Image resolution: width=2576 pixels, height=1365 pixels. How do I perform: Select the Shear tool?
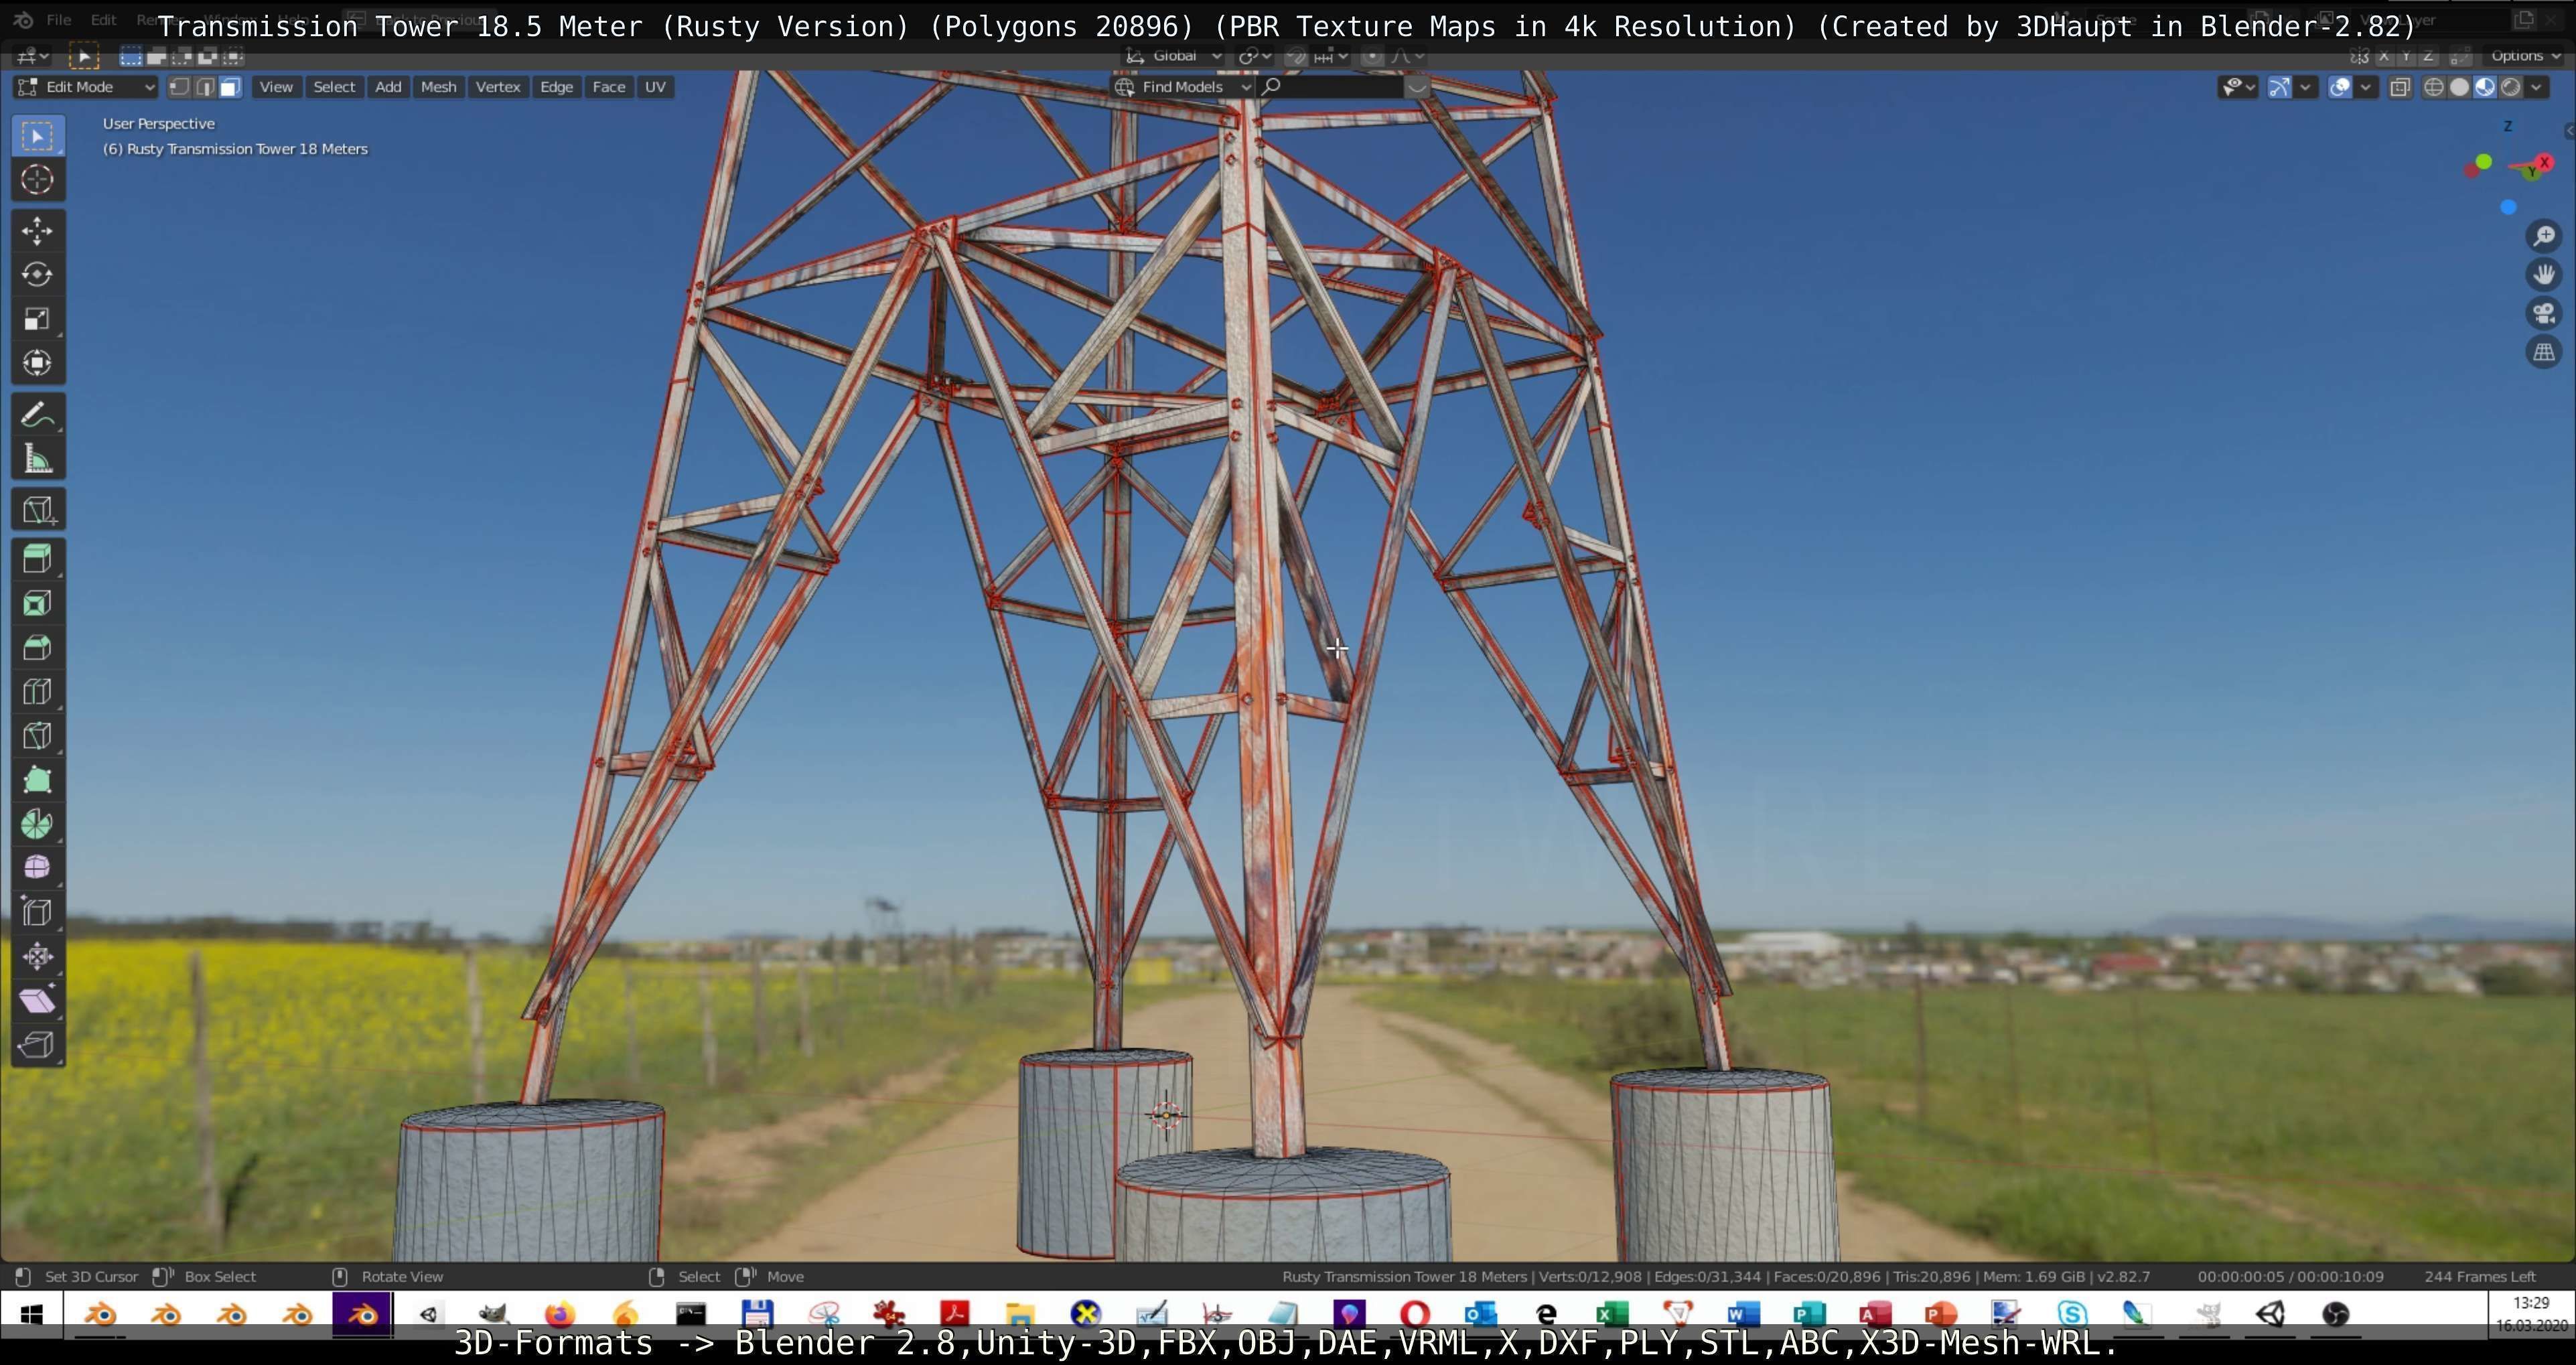click(x=38, y=1000)
